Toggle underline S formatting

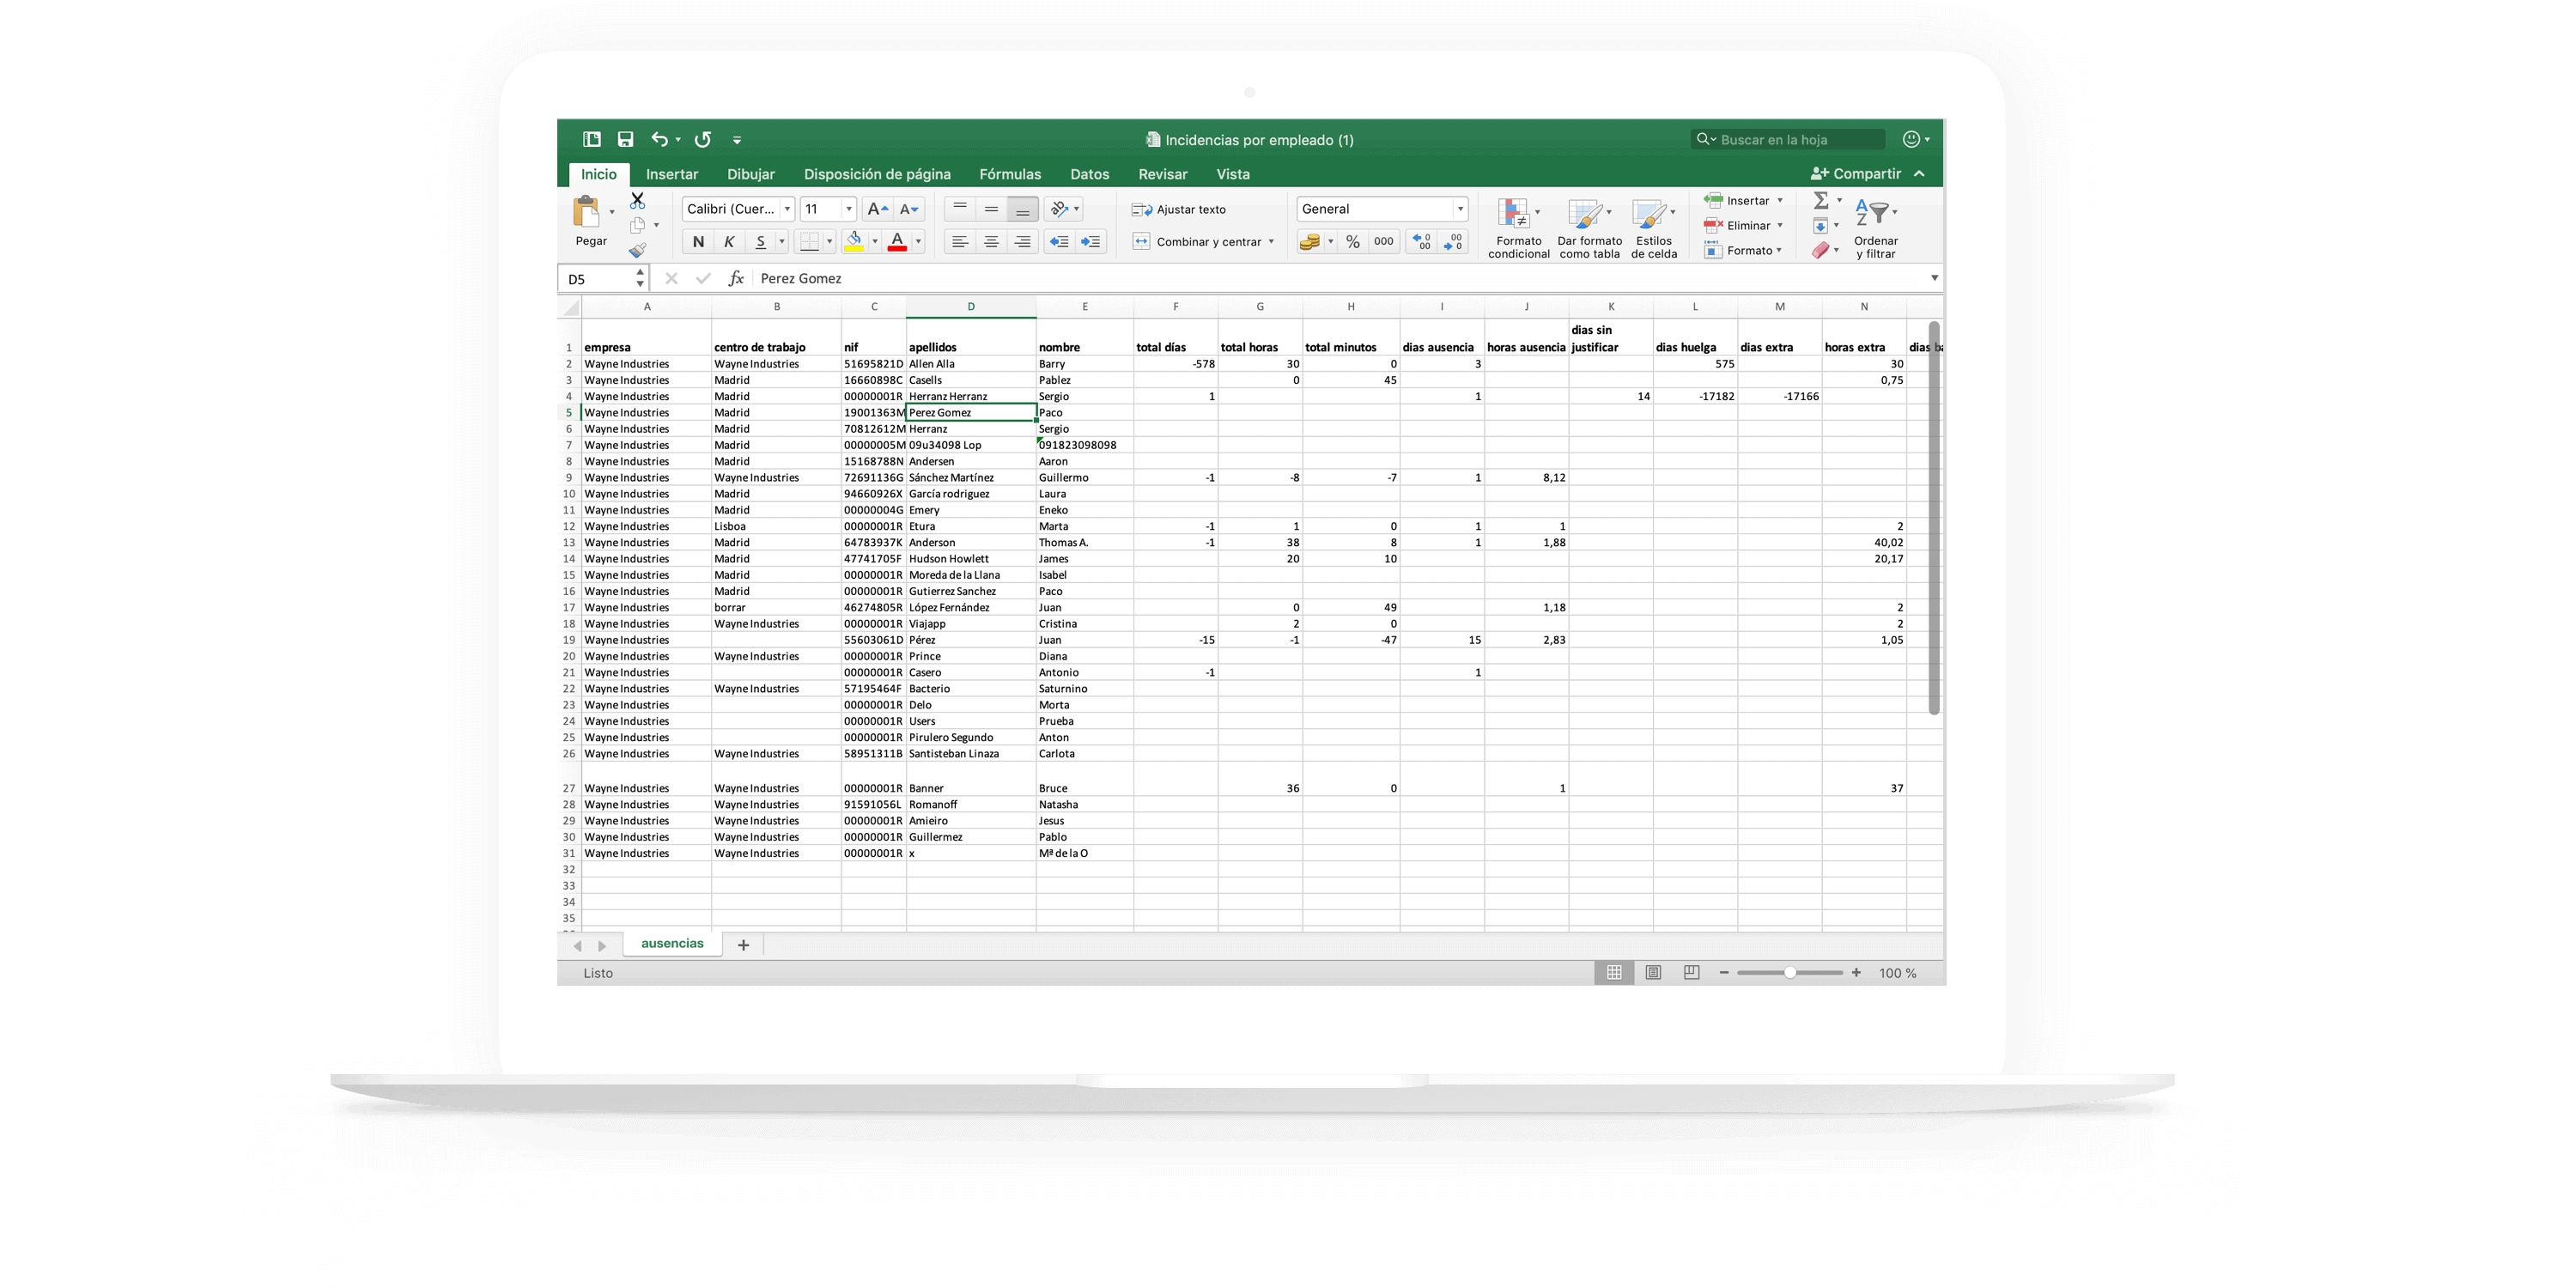760,242
